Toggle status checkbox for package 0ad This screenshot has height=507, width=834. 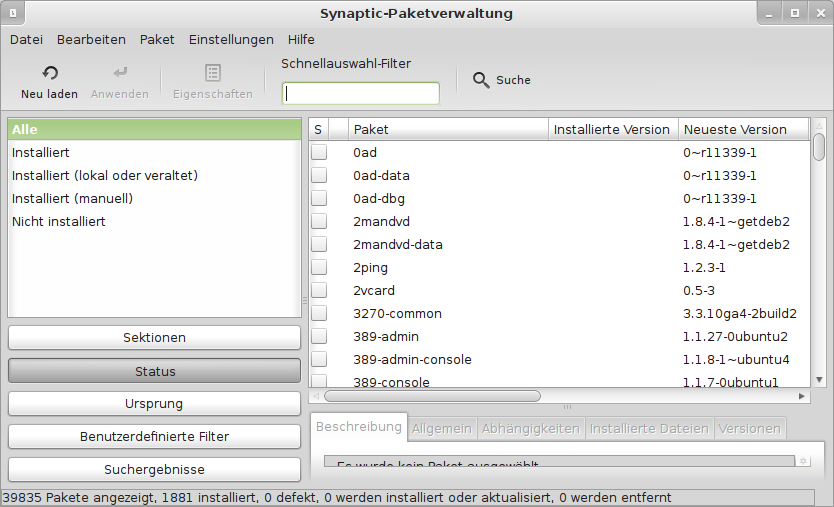point(319,153)
